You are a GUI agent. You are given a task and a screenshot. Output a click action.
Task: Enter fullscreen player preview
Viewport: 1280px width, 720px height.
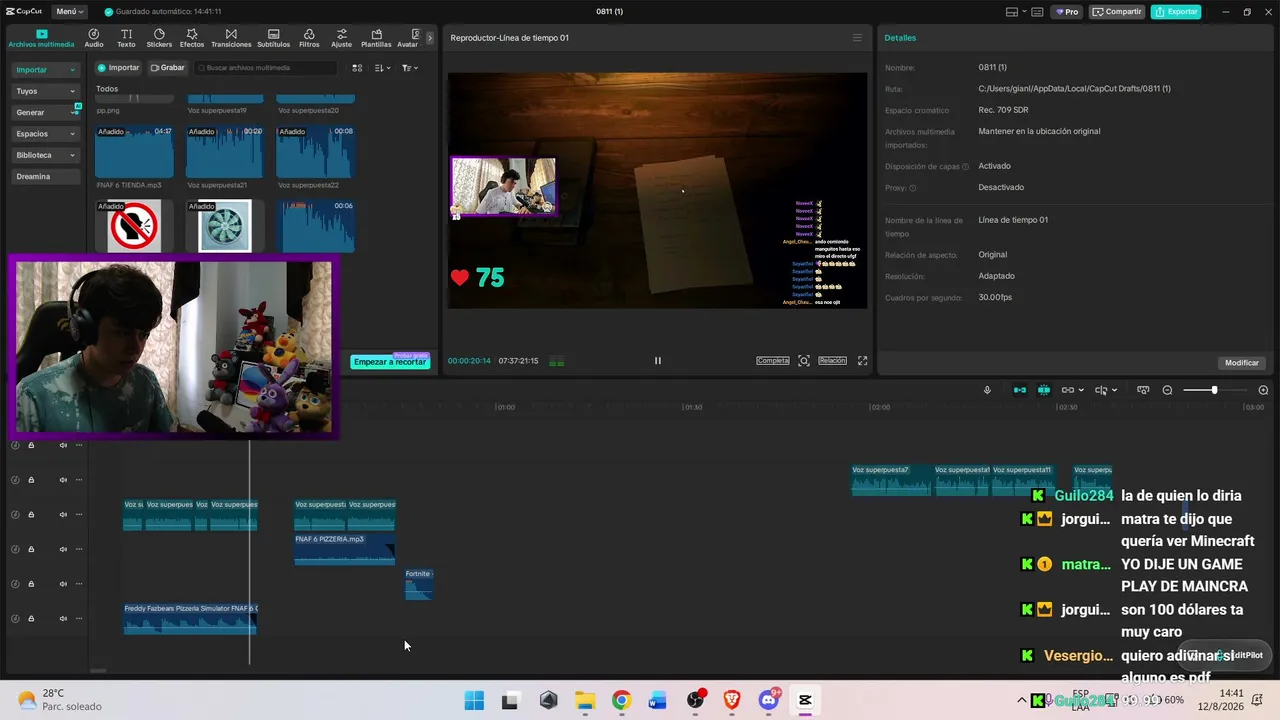863,361
